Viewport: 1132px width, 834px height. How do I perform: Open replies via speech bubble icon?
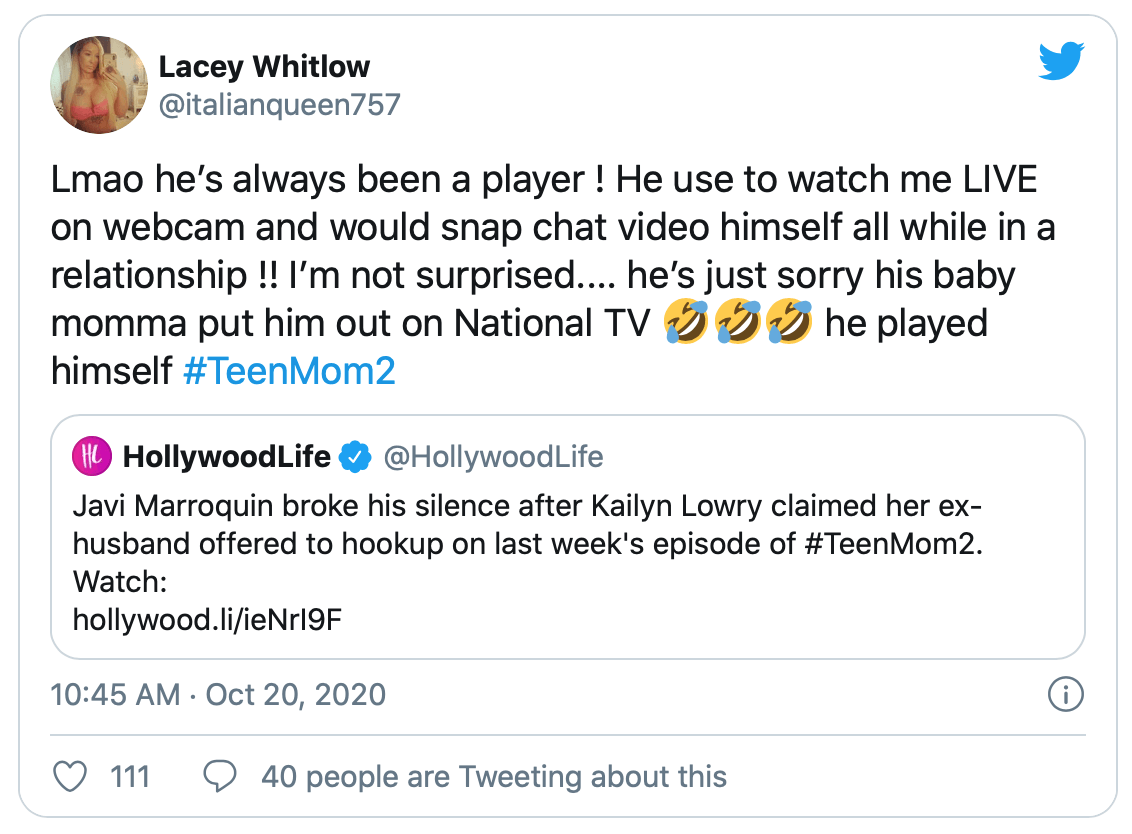click(x=219, y=777)
